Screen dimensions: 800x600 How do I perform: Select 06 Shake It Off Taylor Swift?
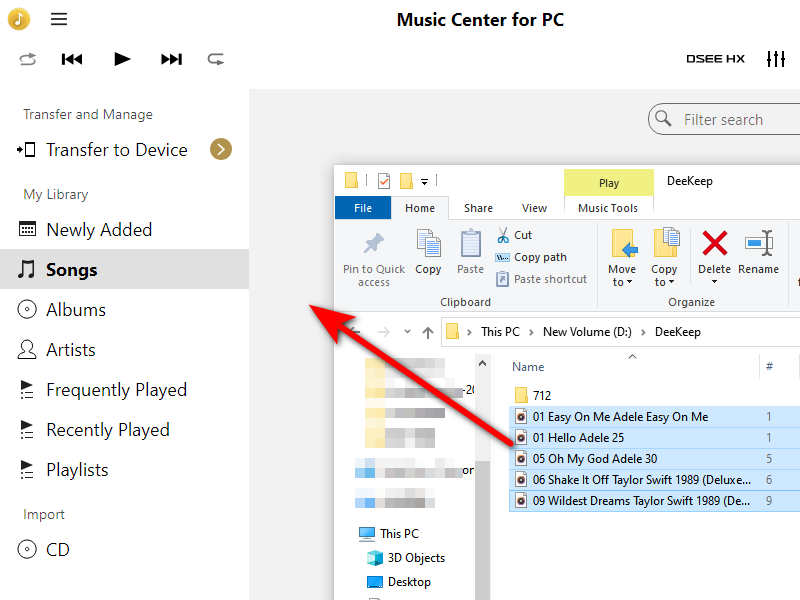pos(655,480)
